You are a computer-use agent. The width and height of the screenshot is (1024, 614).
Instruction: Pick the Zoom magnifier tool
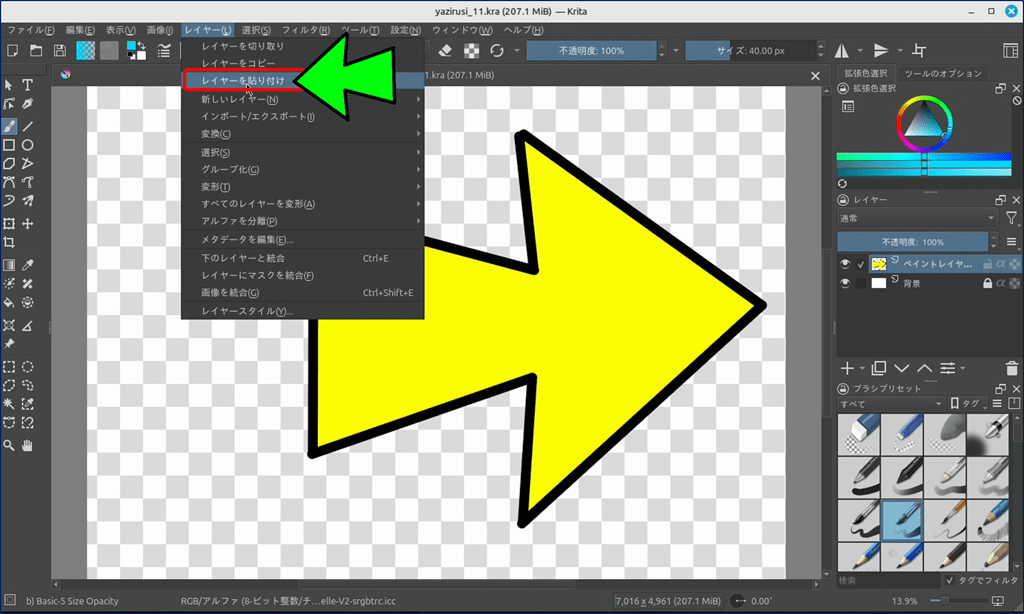[9, 444]
